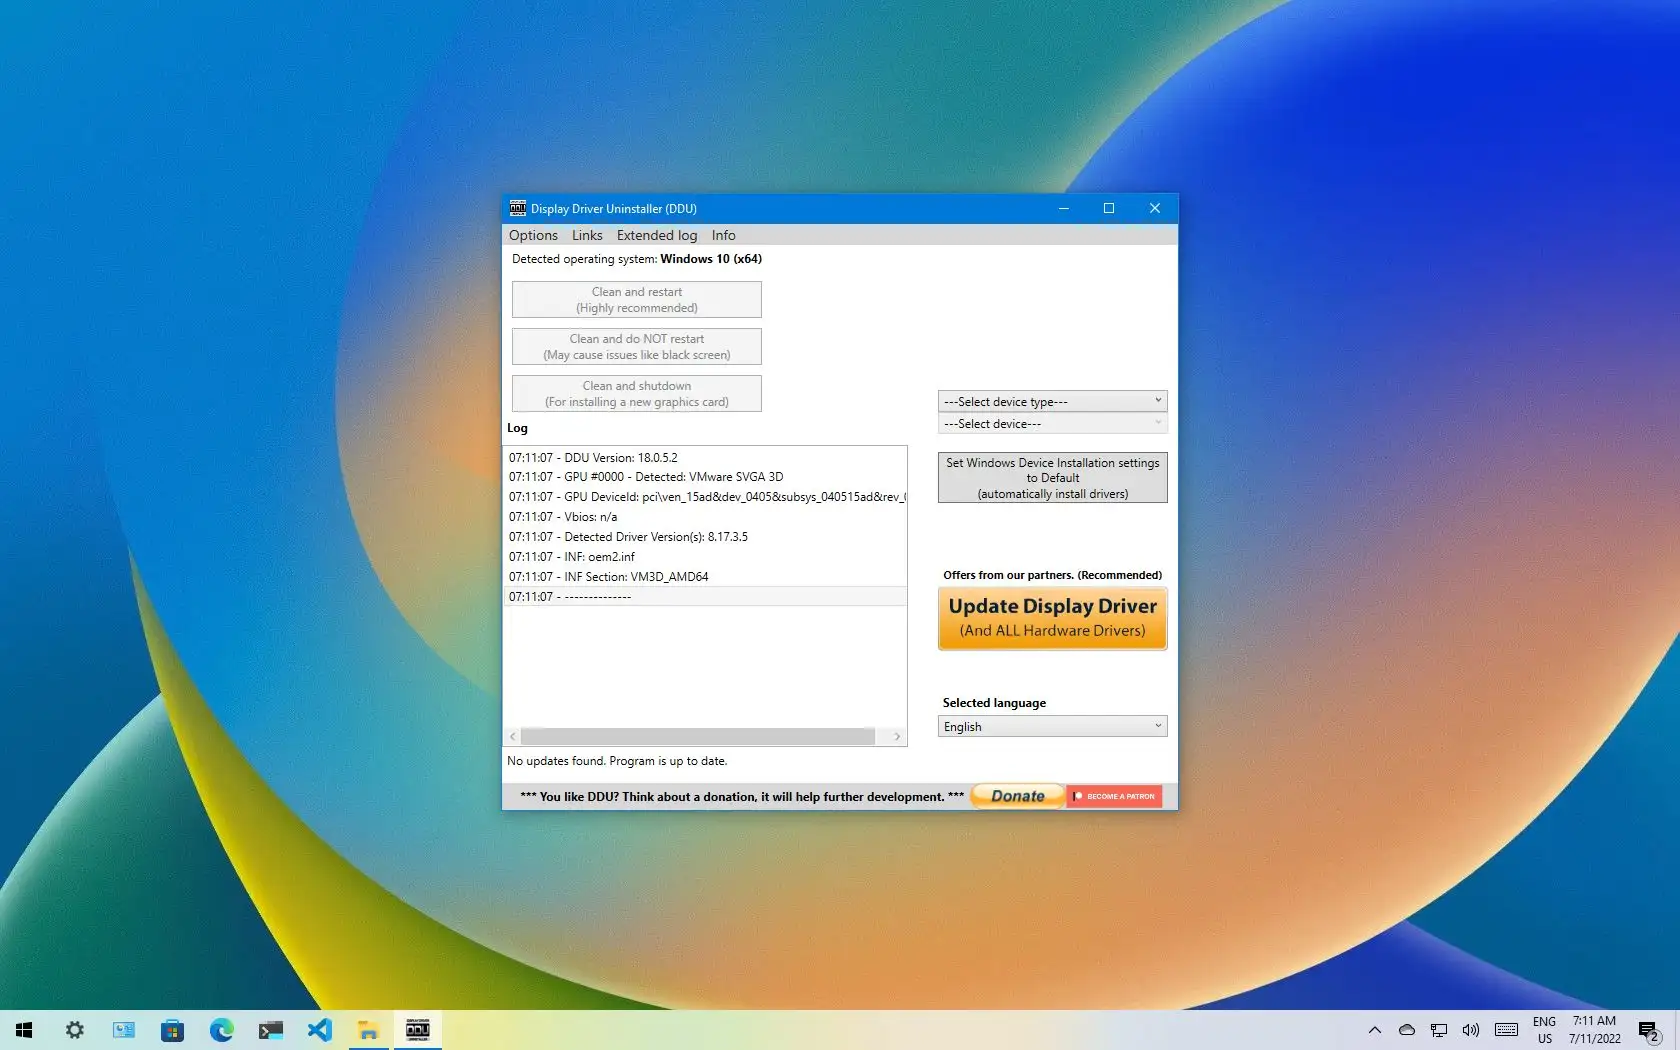Open the Select device dropdown
Screen dimensions: 1680x1050
pos(1051,423)
